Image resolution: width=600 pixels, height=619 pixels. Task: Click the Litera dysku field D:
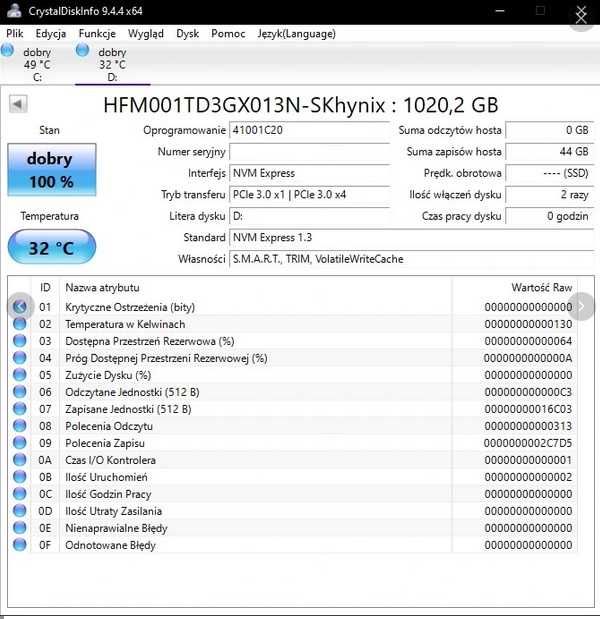point(309,216)
